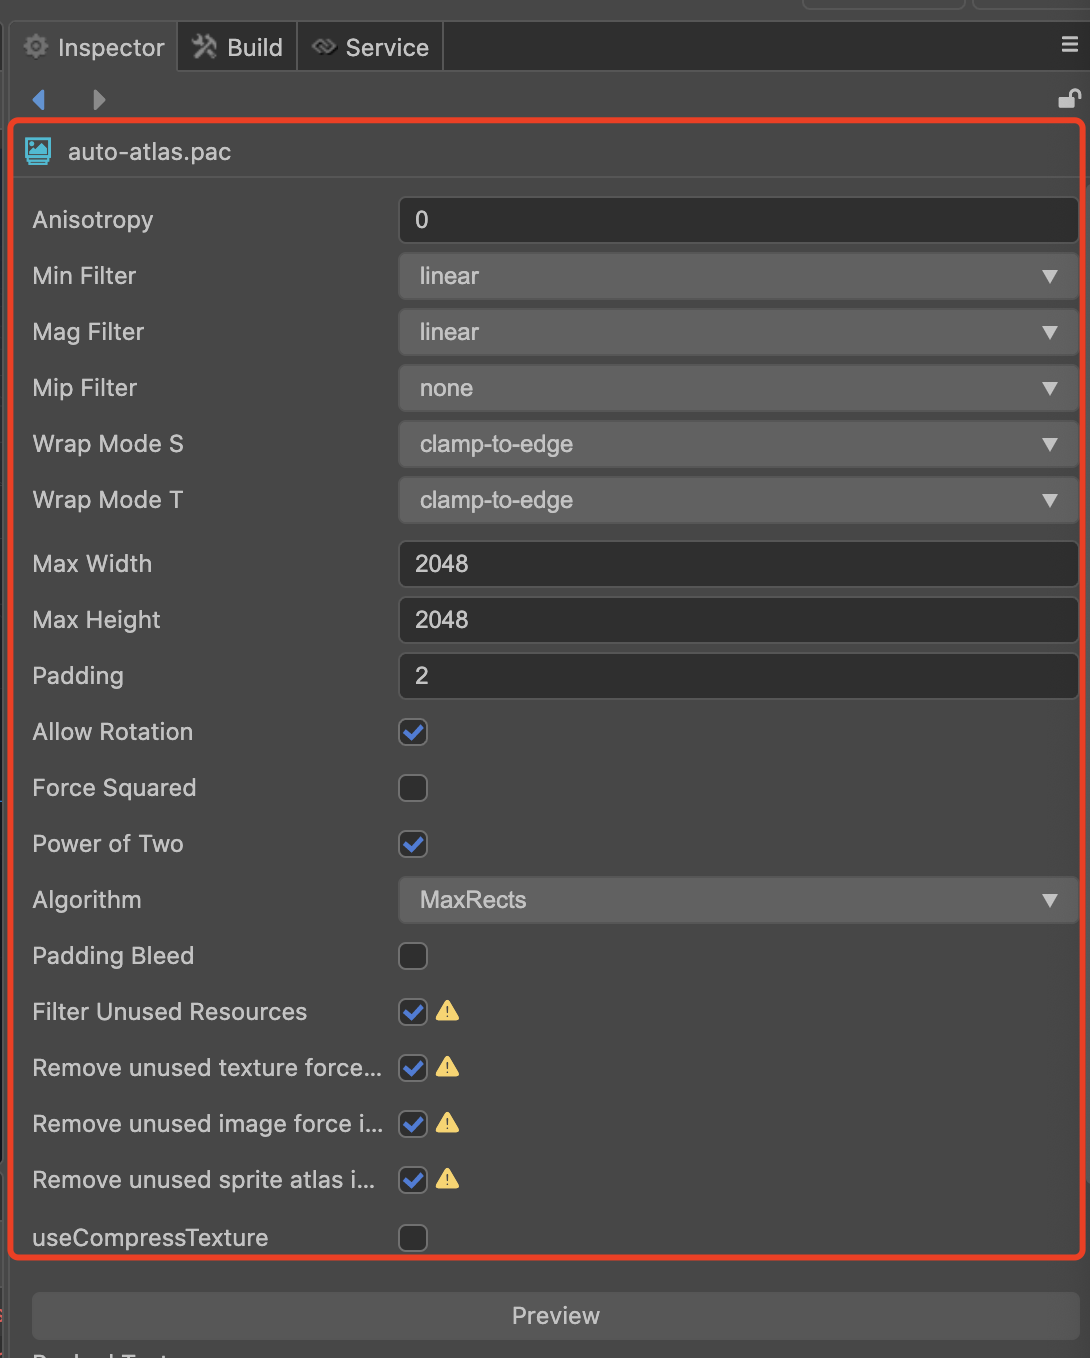Switch to the Build tab
The image size is (1090, 1358).
pos(238,47)
